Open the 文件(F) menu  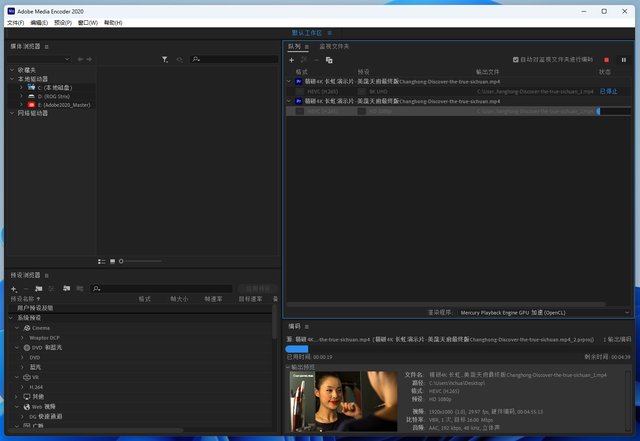coord(16,23)
